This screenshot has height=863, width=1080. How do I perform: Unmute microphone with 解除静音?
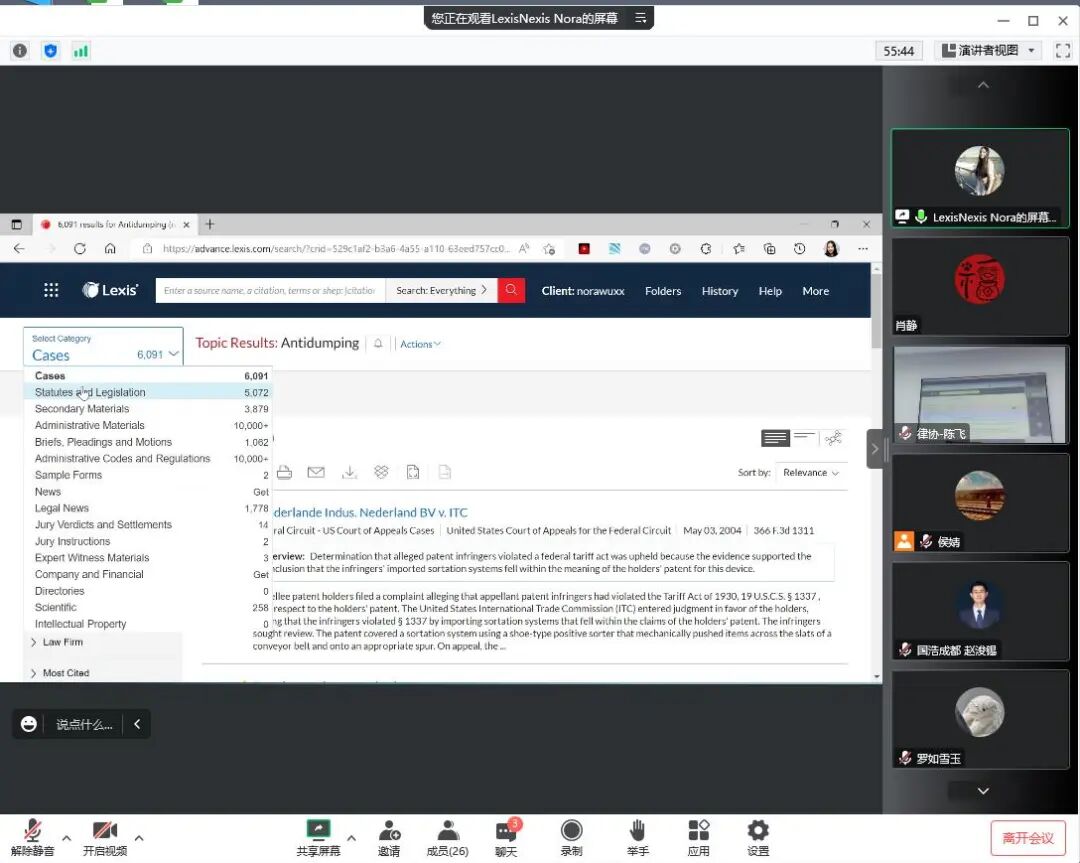click(x=32, y=838)
